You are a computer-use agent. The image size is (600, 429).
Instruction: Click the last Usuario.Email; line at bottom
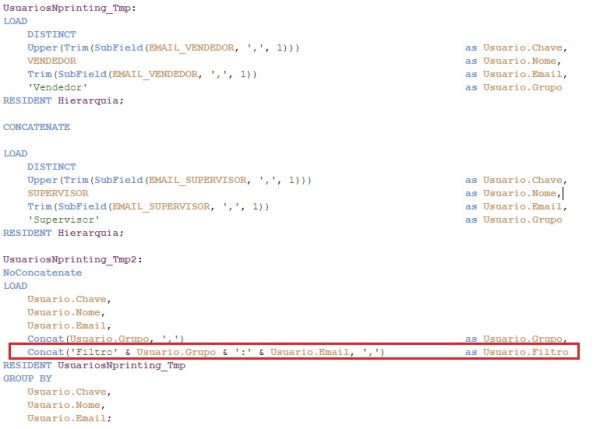[x=70, y=418]
